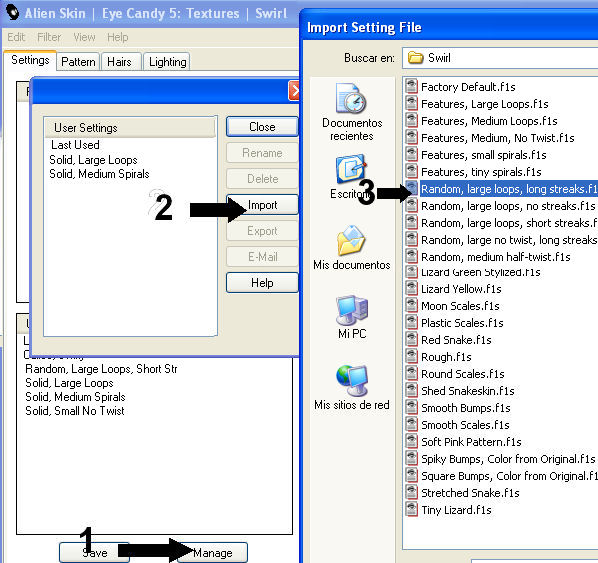Click the Alien Skin logo icon
The width and height of the screenshot is (598, 563).
[x=13, y=13]
